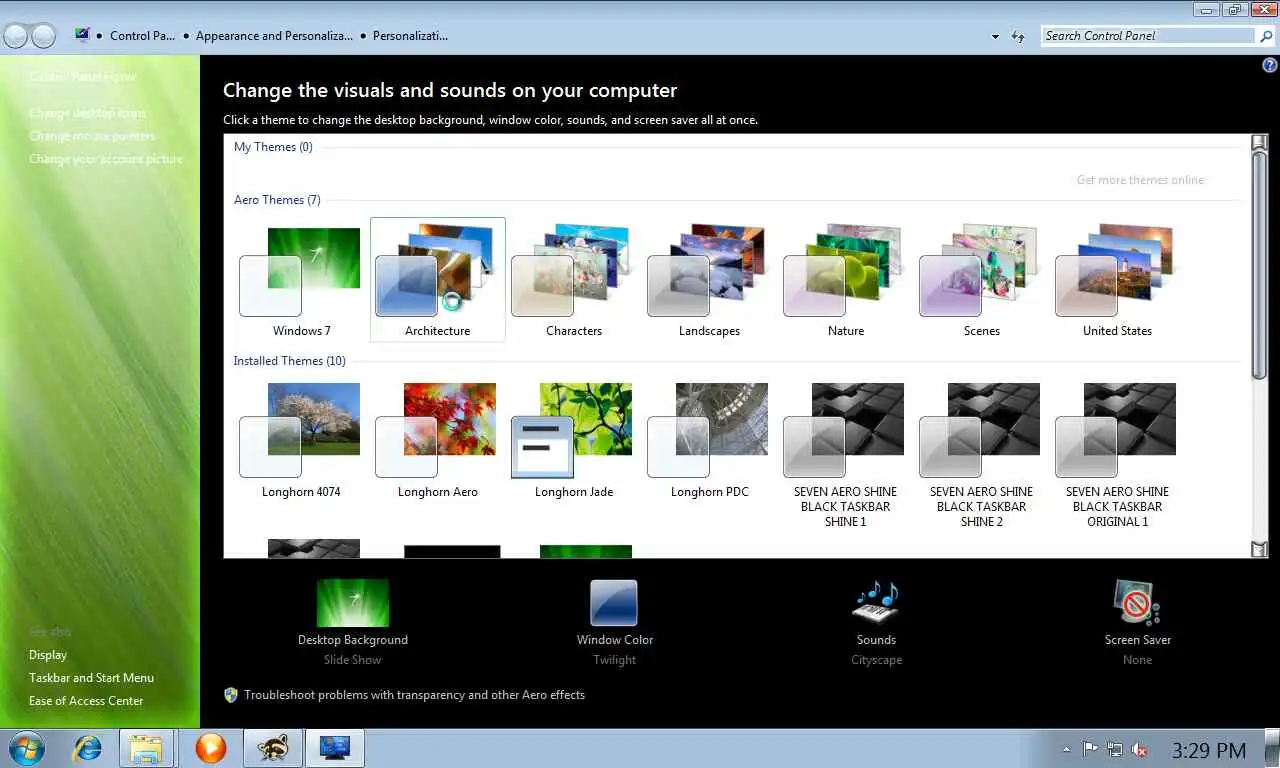Click the refresh address bar button
This screenshot has height=768, width=1280.
click(x=1018, y=36)
